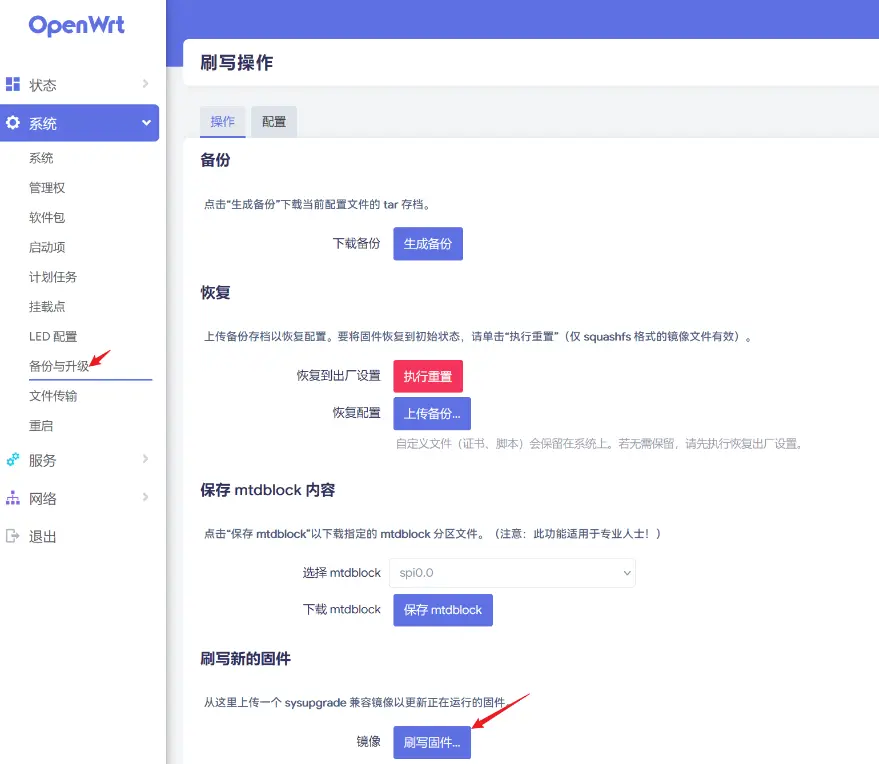The width and height of the screenshot is (879, 764).
Task: Open 软件包 in the sidebar
Action: click(47, 217)
